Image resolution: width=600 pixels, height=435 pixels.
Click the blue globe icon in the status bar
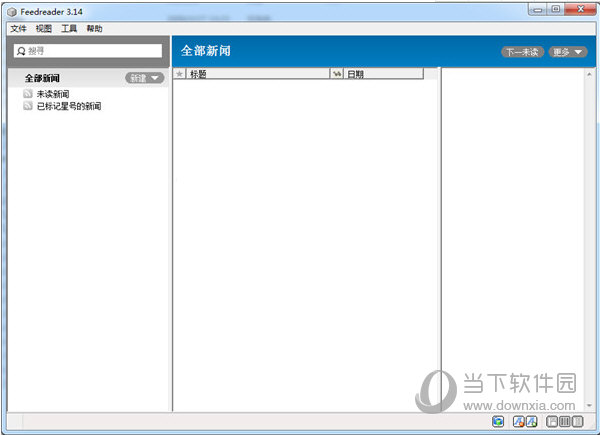click(x=498, y=422)
